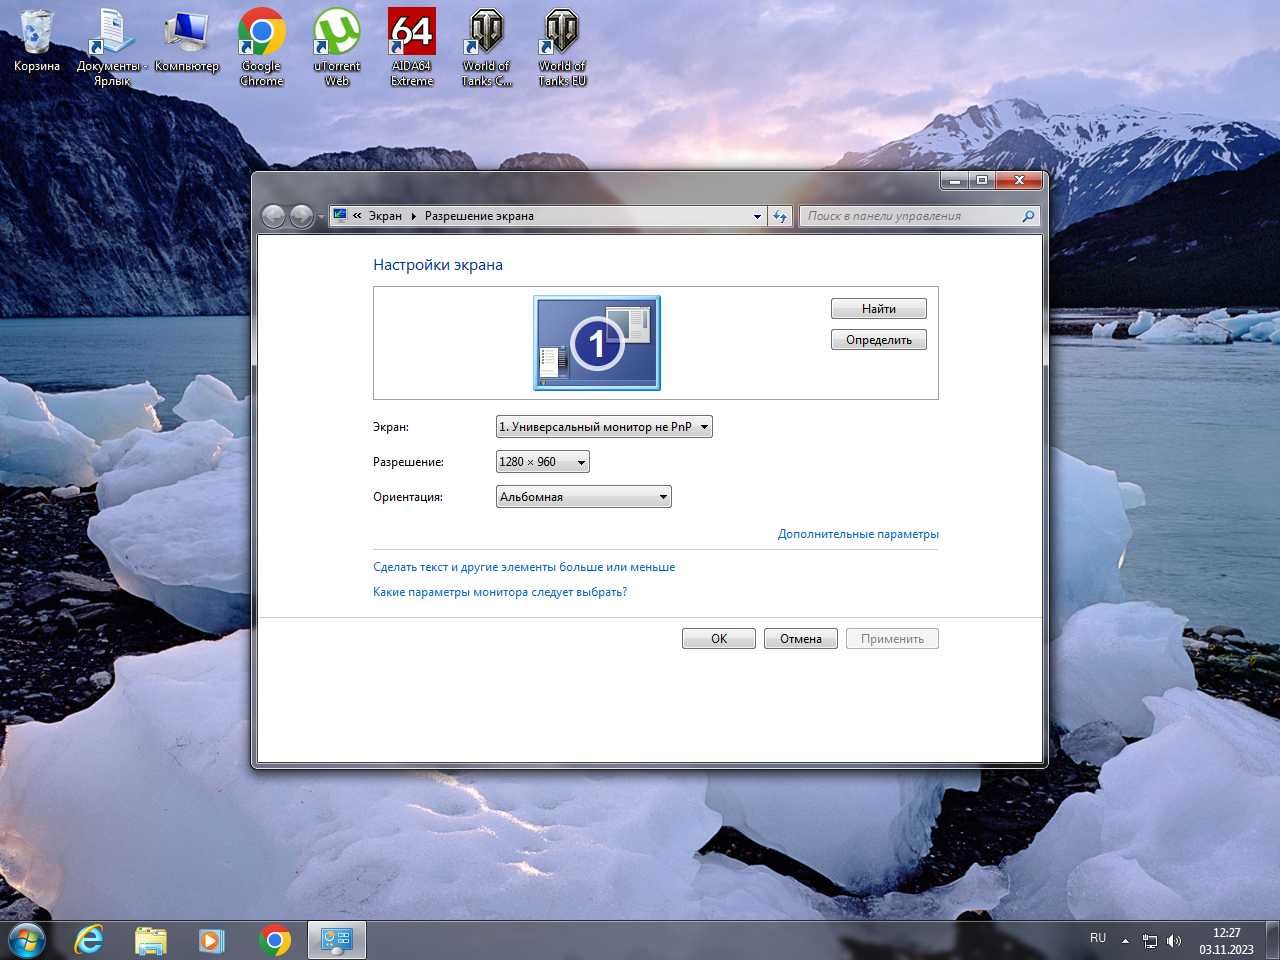
Task: Open the Корзина recycle bin icon
Action: 36,42
